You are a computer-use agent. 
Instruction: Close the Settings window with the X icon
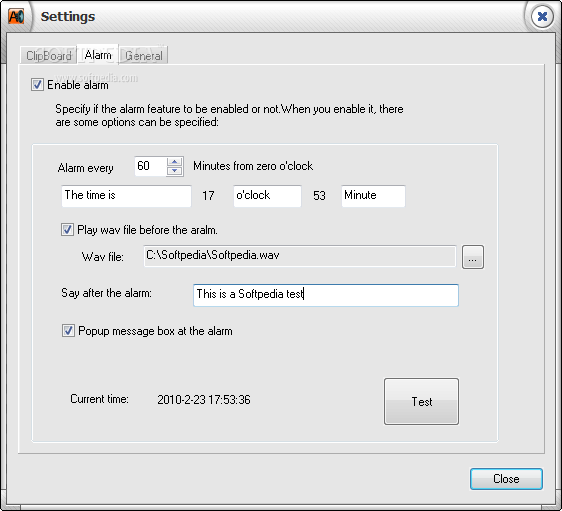pos(542,16)
